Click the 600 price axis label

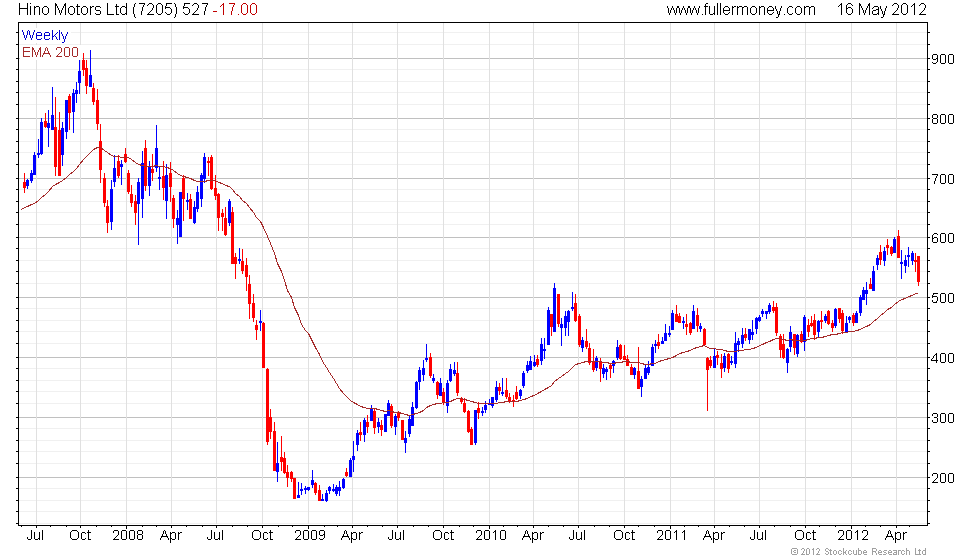tap(943, 239)
